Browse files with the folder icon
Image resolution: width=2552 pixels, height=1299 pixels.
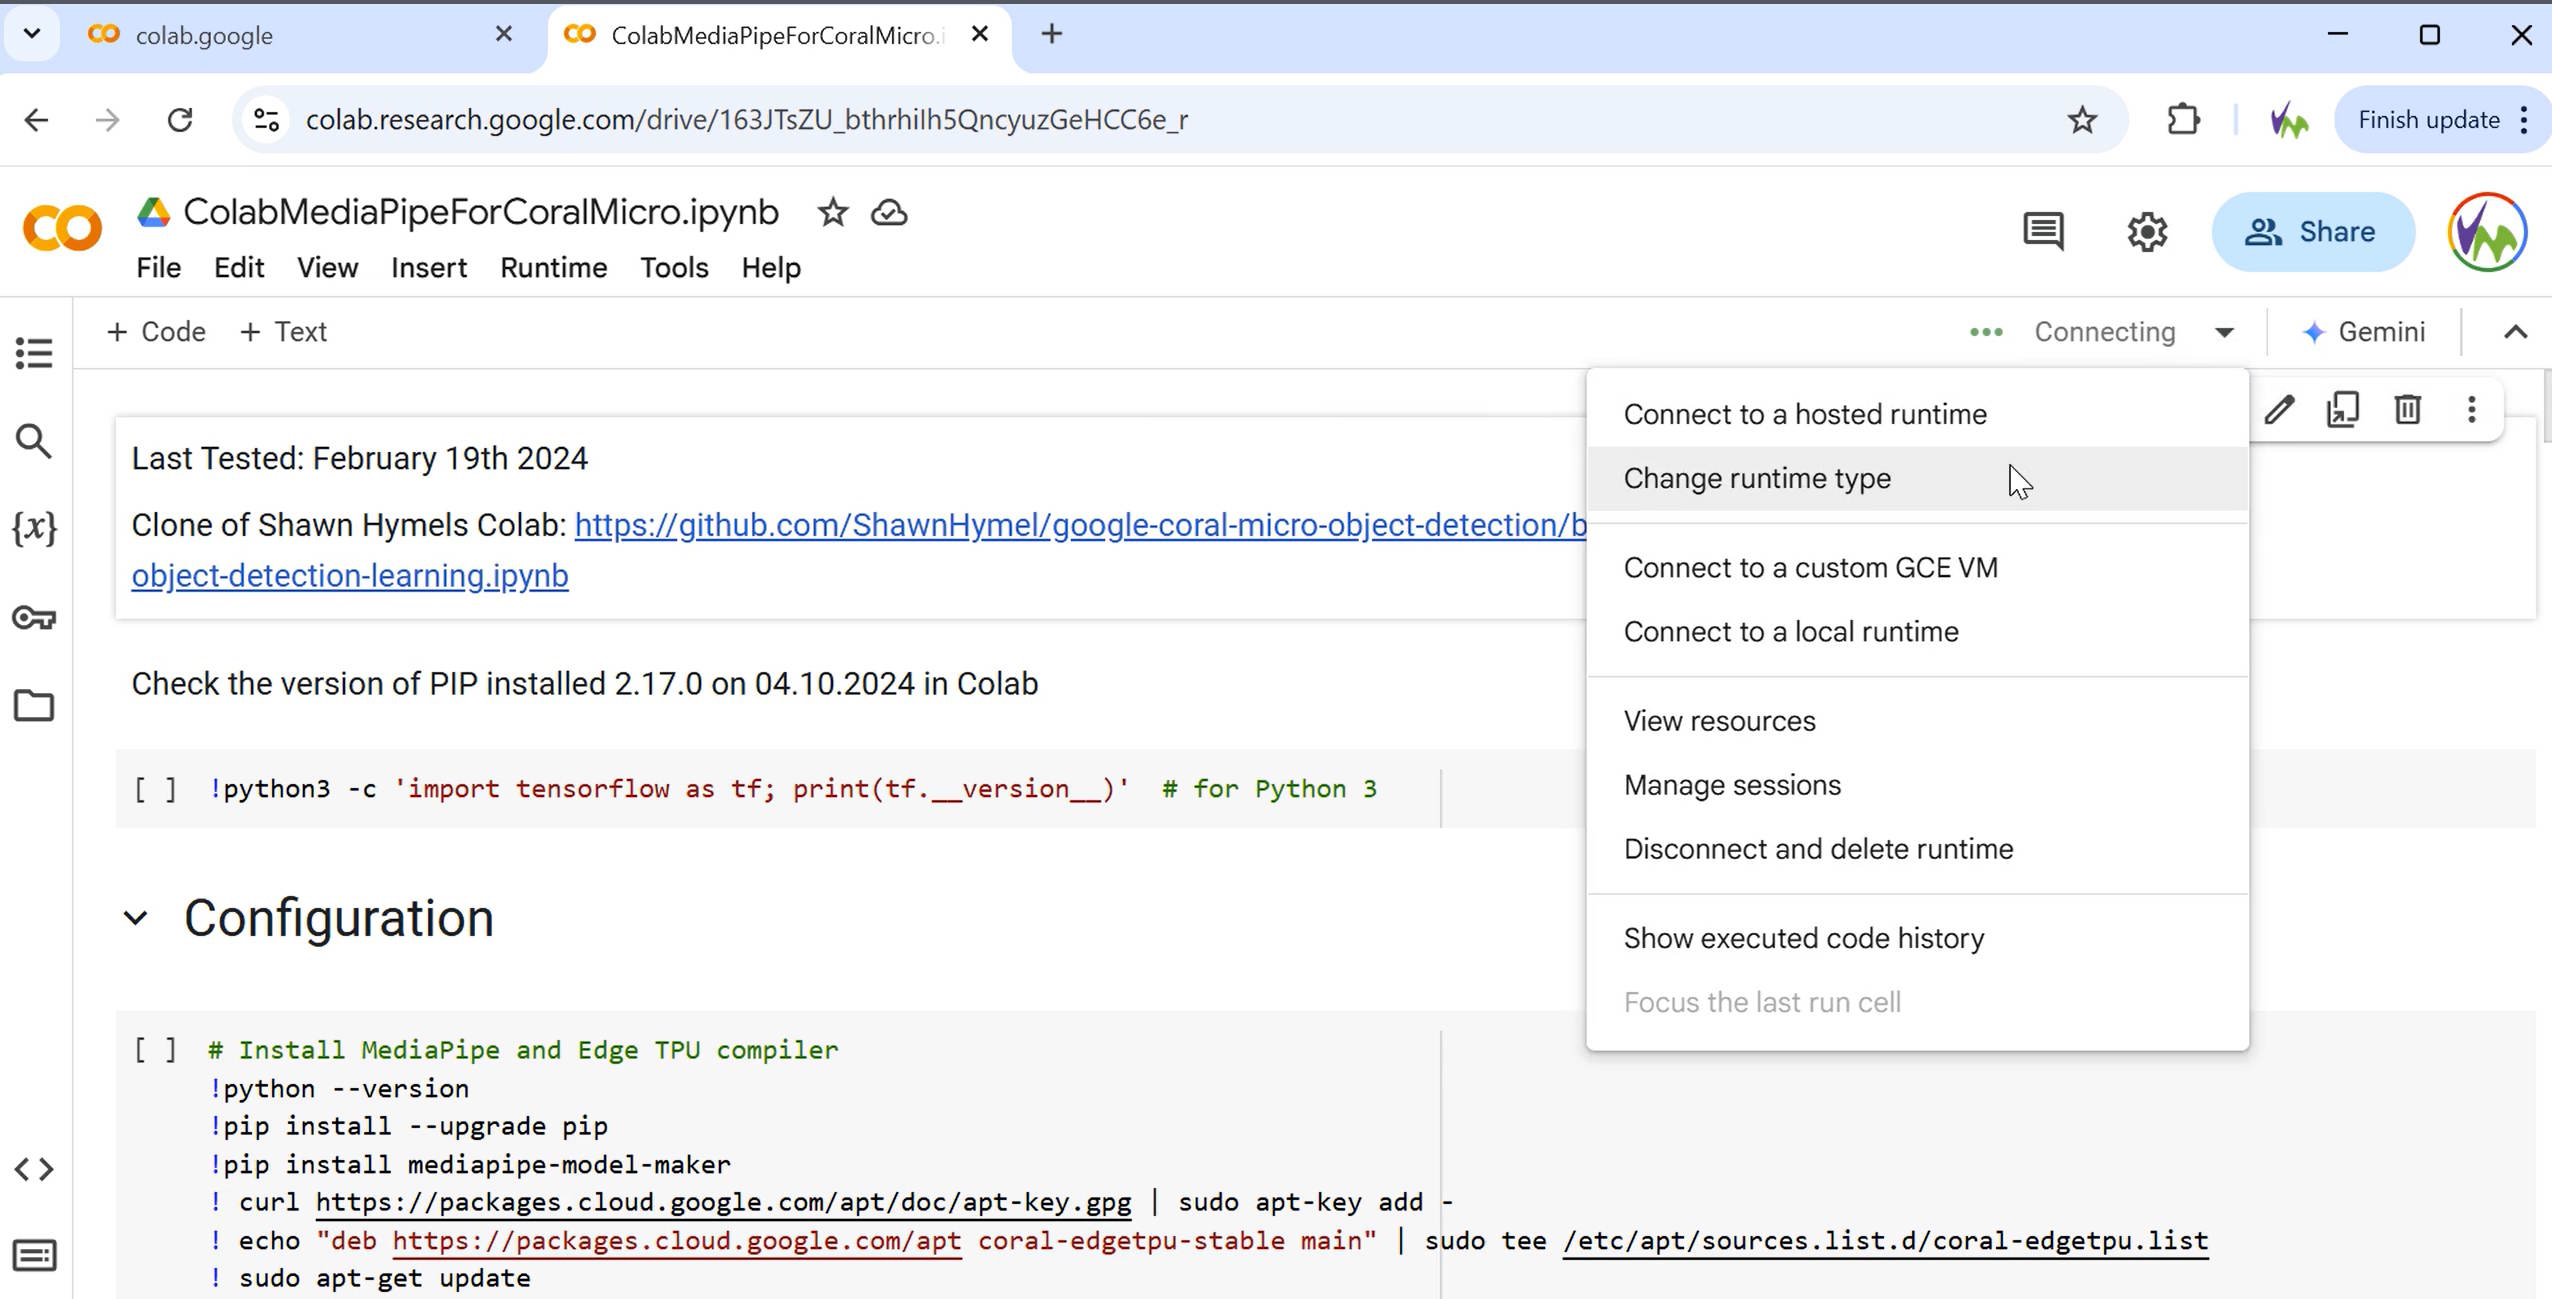coord(34,705)
